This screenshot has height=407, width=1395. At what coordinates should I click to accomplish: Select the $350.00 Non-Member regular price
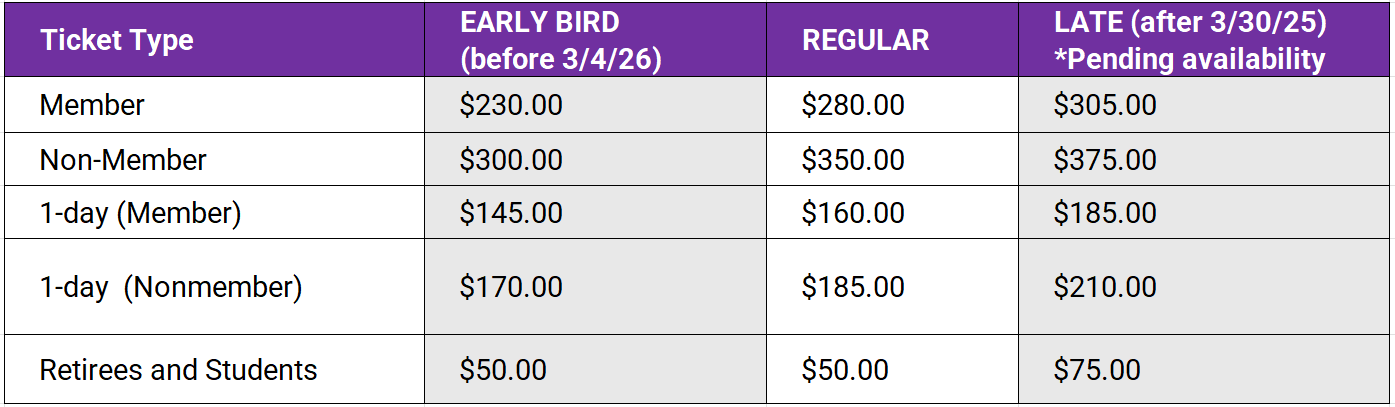[x=853, y=160]
